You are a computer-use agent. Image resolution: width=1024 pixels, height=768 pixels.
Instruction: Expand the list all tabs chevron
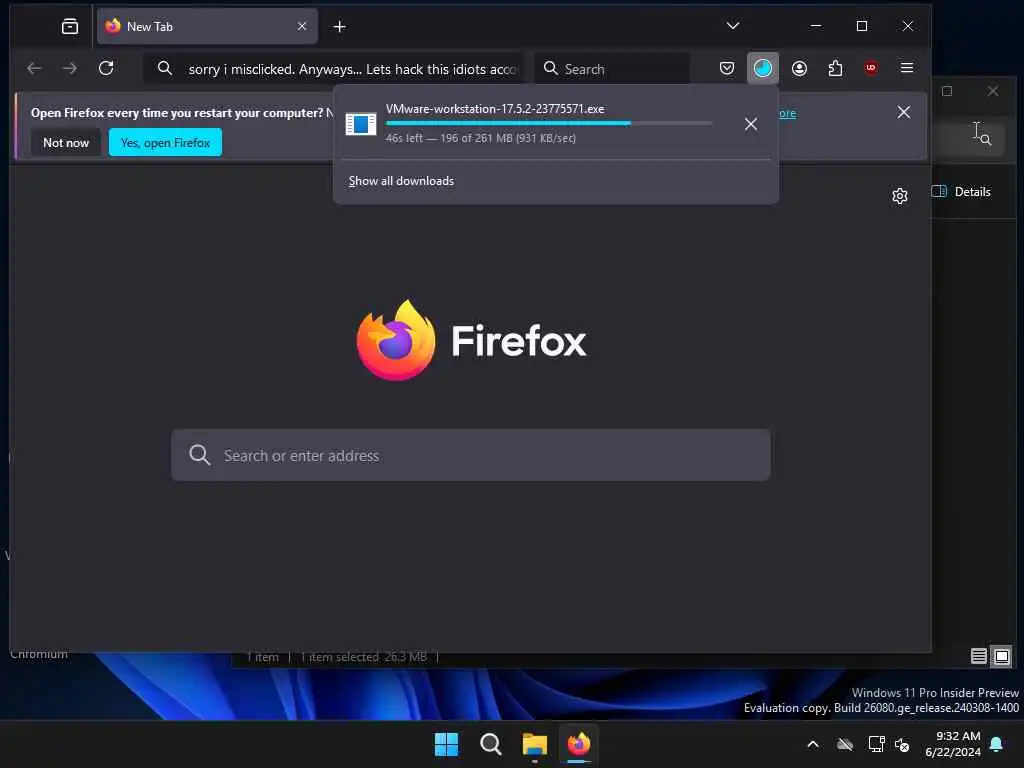[x=733, y=25]
